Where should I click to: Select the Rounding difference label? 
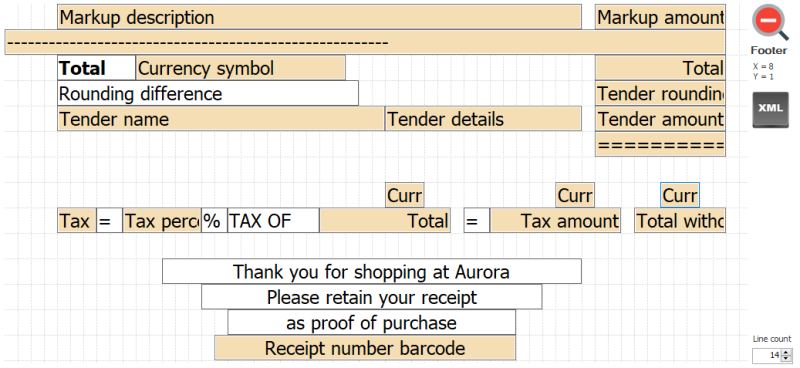click(x=208, y=93)
